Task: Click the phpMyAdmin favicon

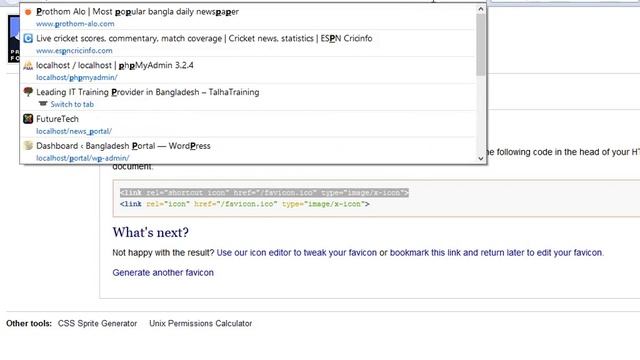Action: pyautogui.click(x=28, y=65)
